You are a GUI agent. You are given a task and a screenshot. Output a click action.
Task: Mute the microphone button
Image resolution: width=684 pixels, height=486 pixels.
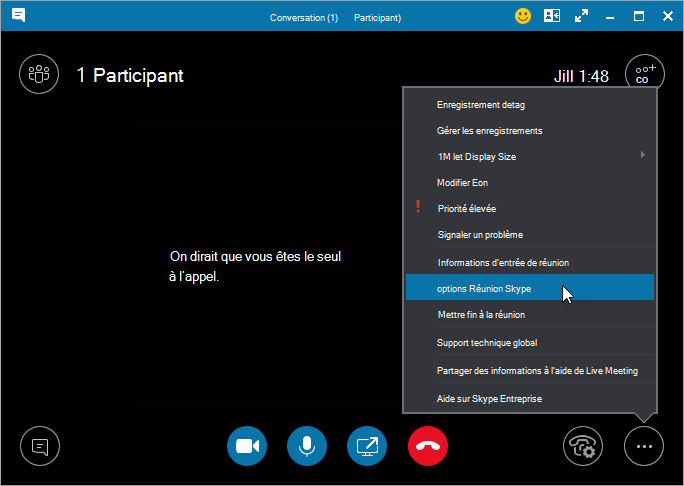click(x=307, y=446)
